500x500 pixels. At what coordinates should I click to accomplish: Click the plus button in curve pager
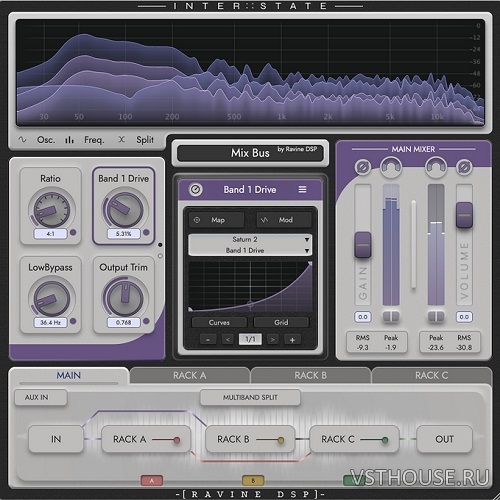pyautogui.click(x=292, y=340)
